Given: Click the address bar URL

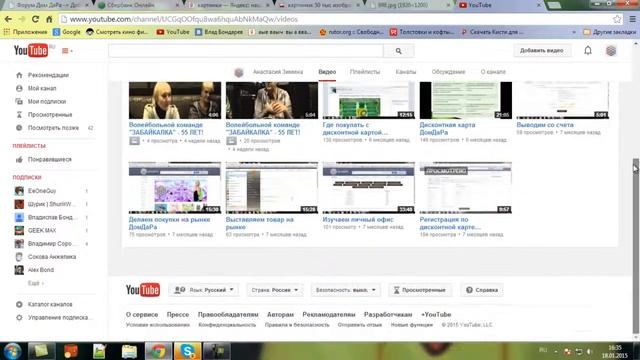Looking at the screenshot, I should pos(184,19).
